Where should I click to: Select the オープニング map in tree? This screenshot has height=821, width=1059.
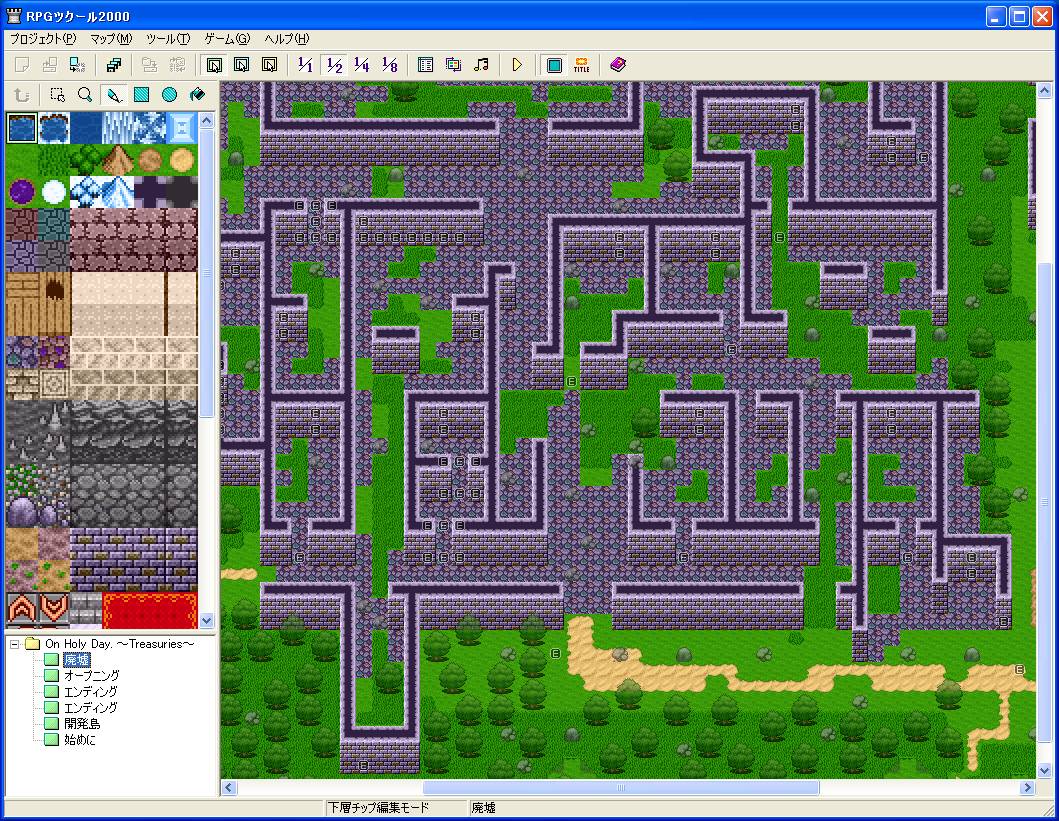click(92, 676)
